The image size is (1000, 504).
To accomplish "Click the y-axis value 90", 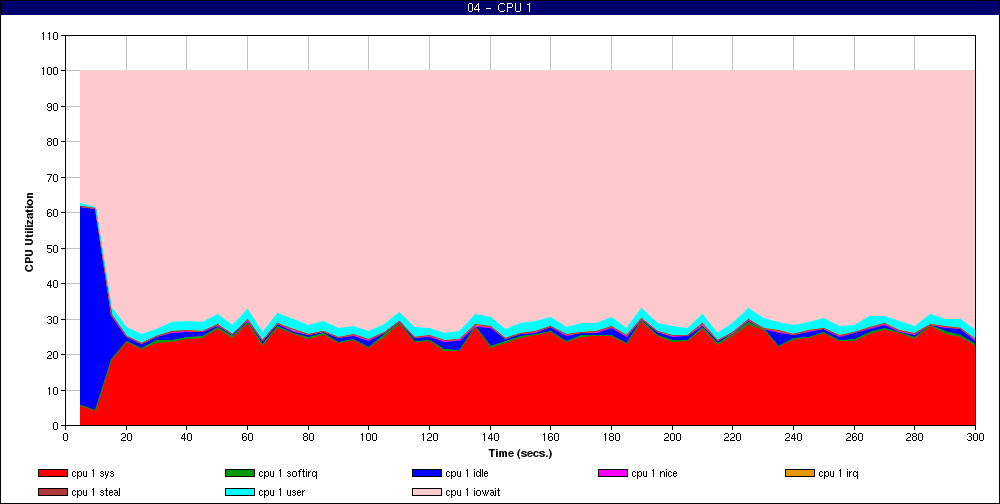I will click(x=54, y=107).
